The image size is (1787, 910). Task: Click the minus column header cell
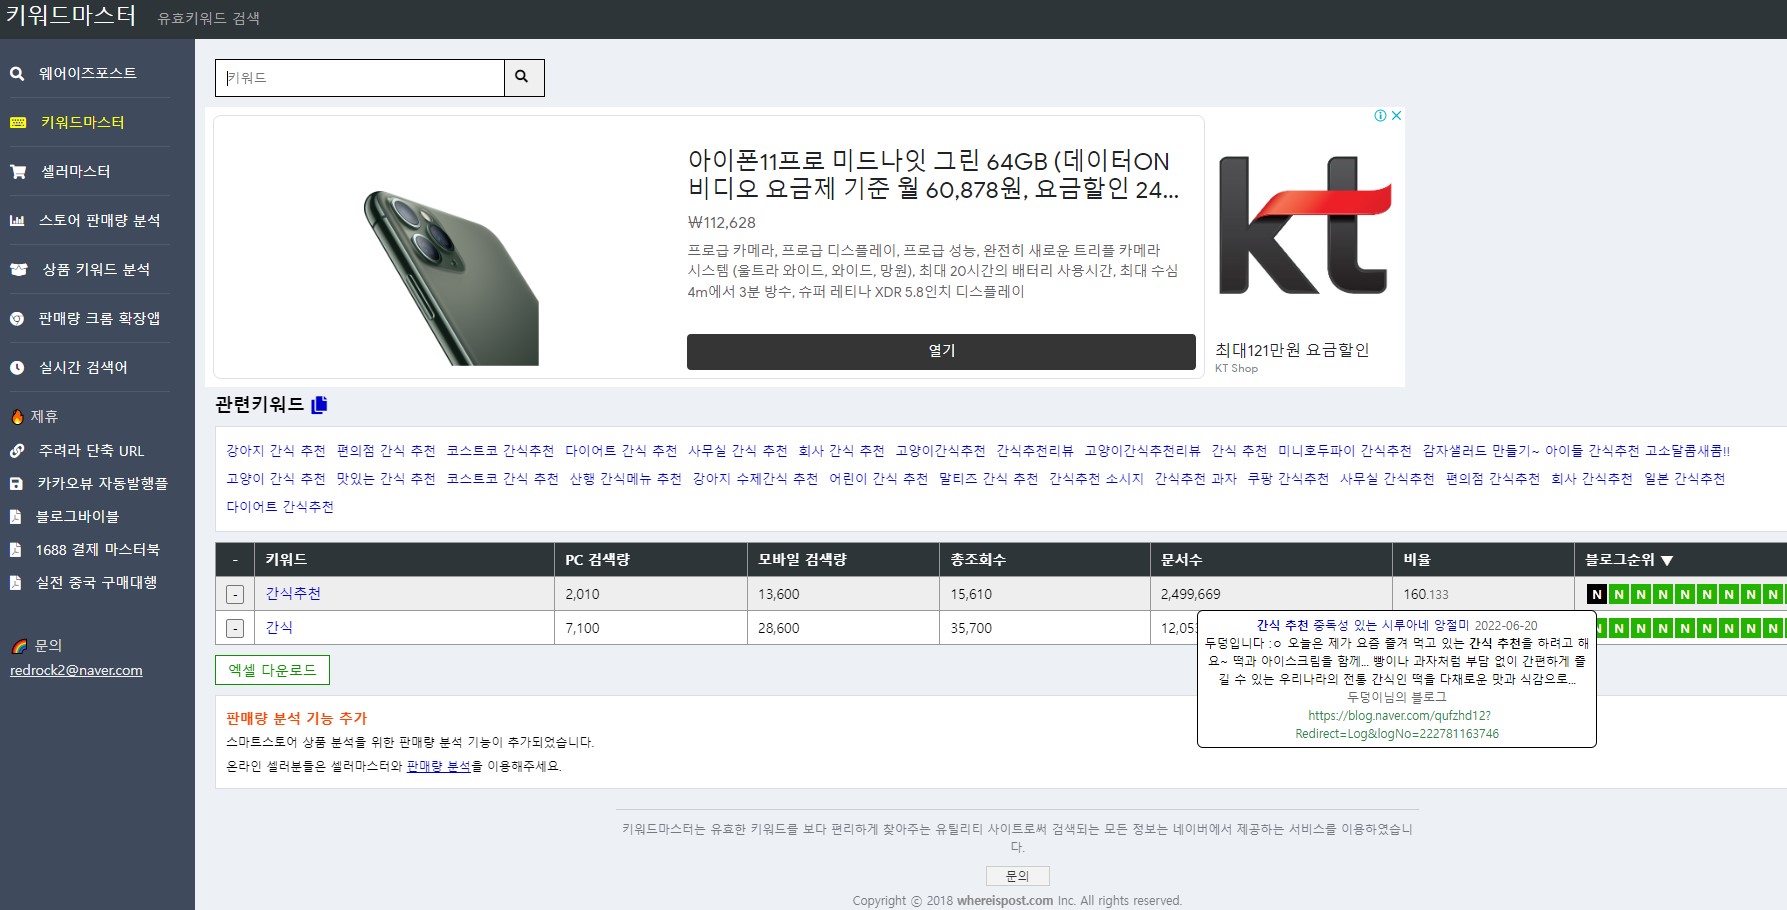coord(235,560)
